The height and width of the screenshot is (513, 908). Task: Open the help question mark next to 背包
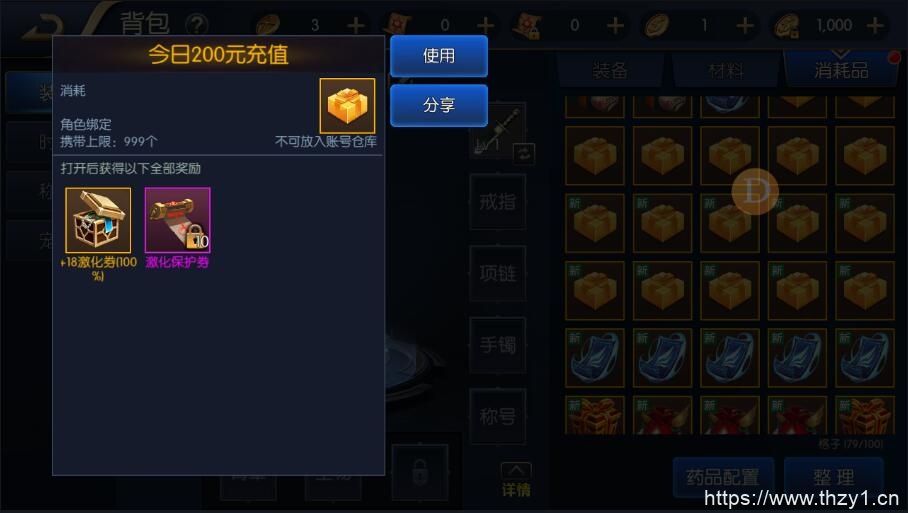[x=197, y=25]
